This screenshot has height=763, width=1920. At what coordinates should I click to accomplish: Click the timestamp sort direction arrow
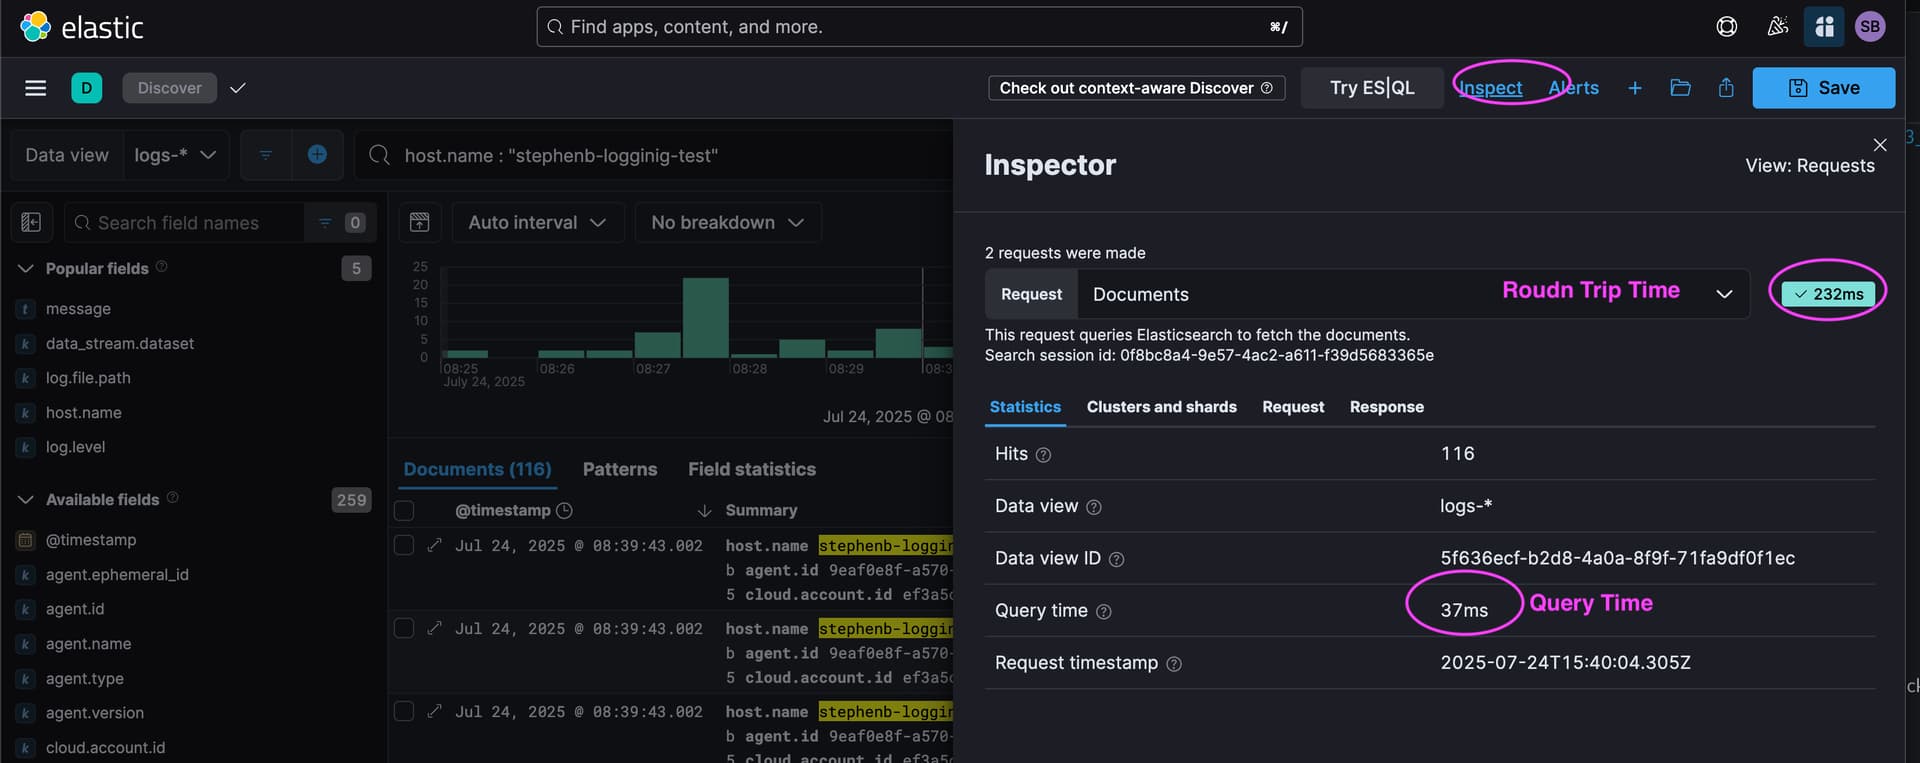(x=704, y=510)
